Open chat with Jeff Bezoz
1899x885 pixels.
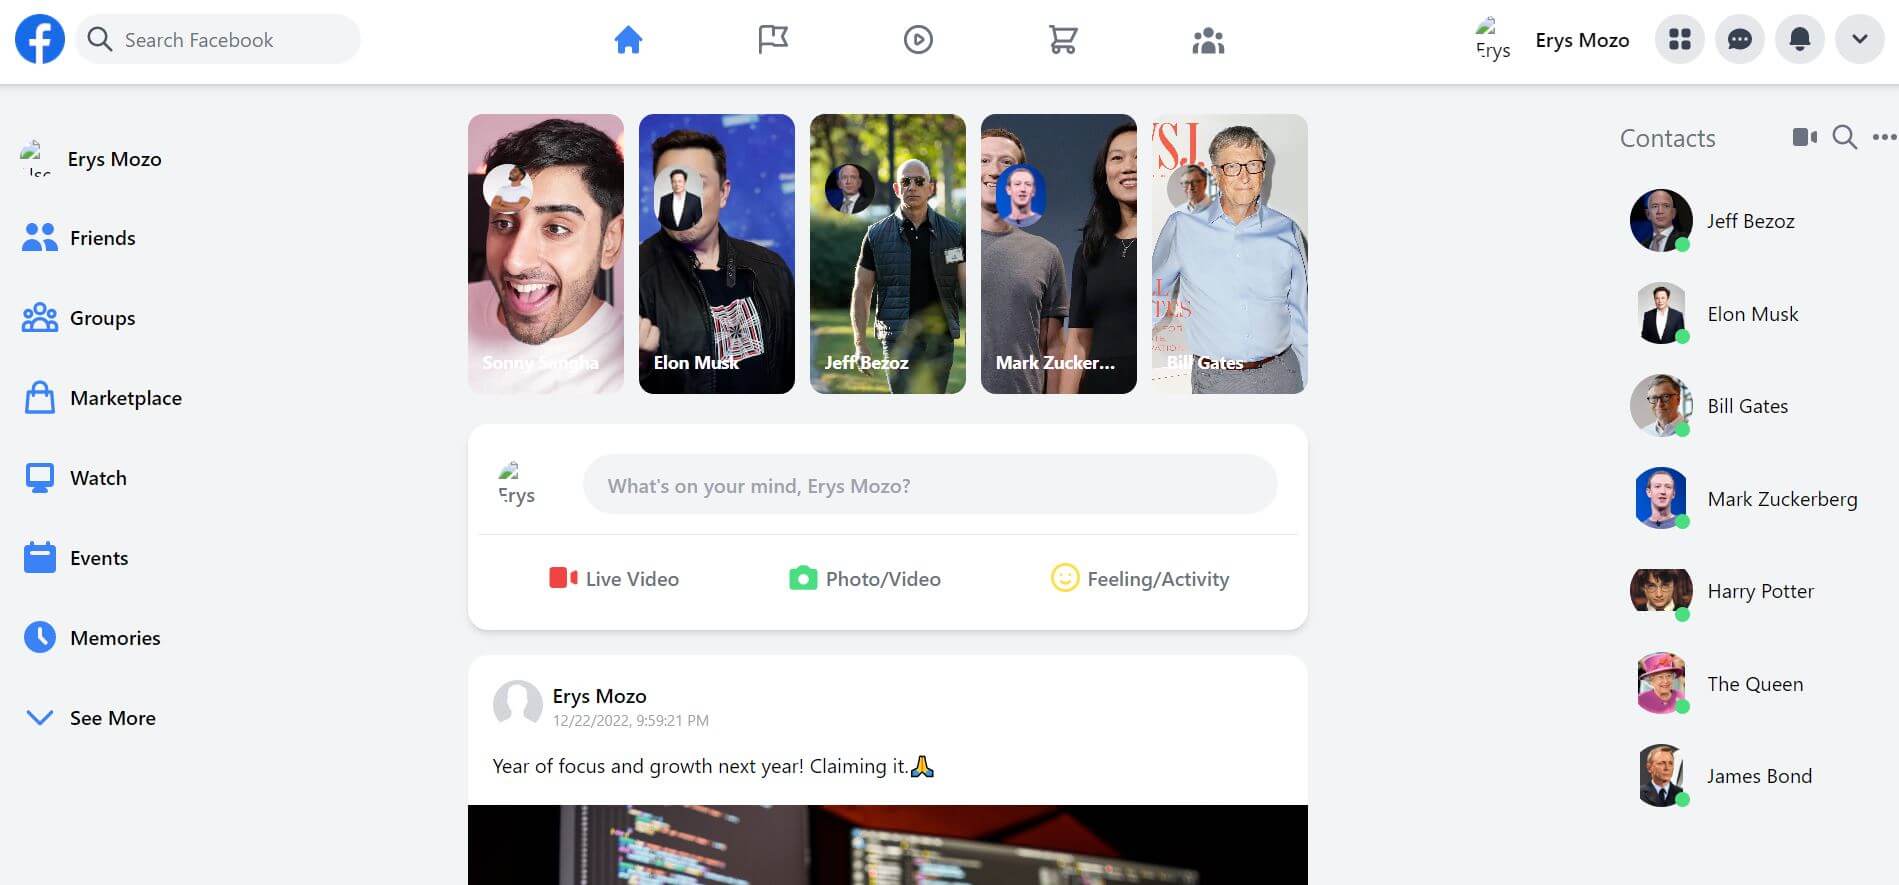coord(1714,221)
